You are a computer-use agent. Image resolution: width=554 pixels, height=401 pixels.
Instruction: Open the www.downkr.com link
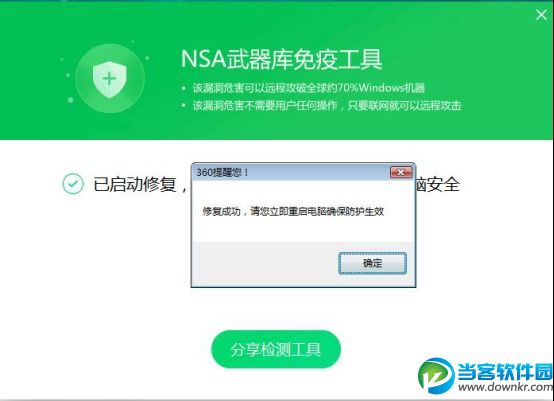point(506,387)
